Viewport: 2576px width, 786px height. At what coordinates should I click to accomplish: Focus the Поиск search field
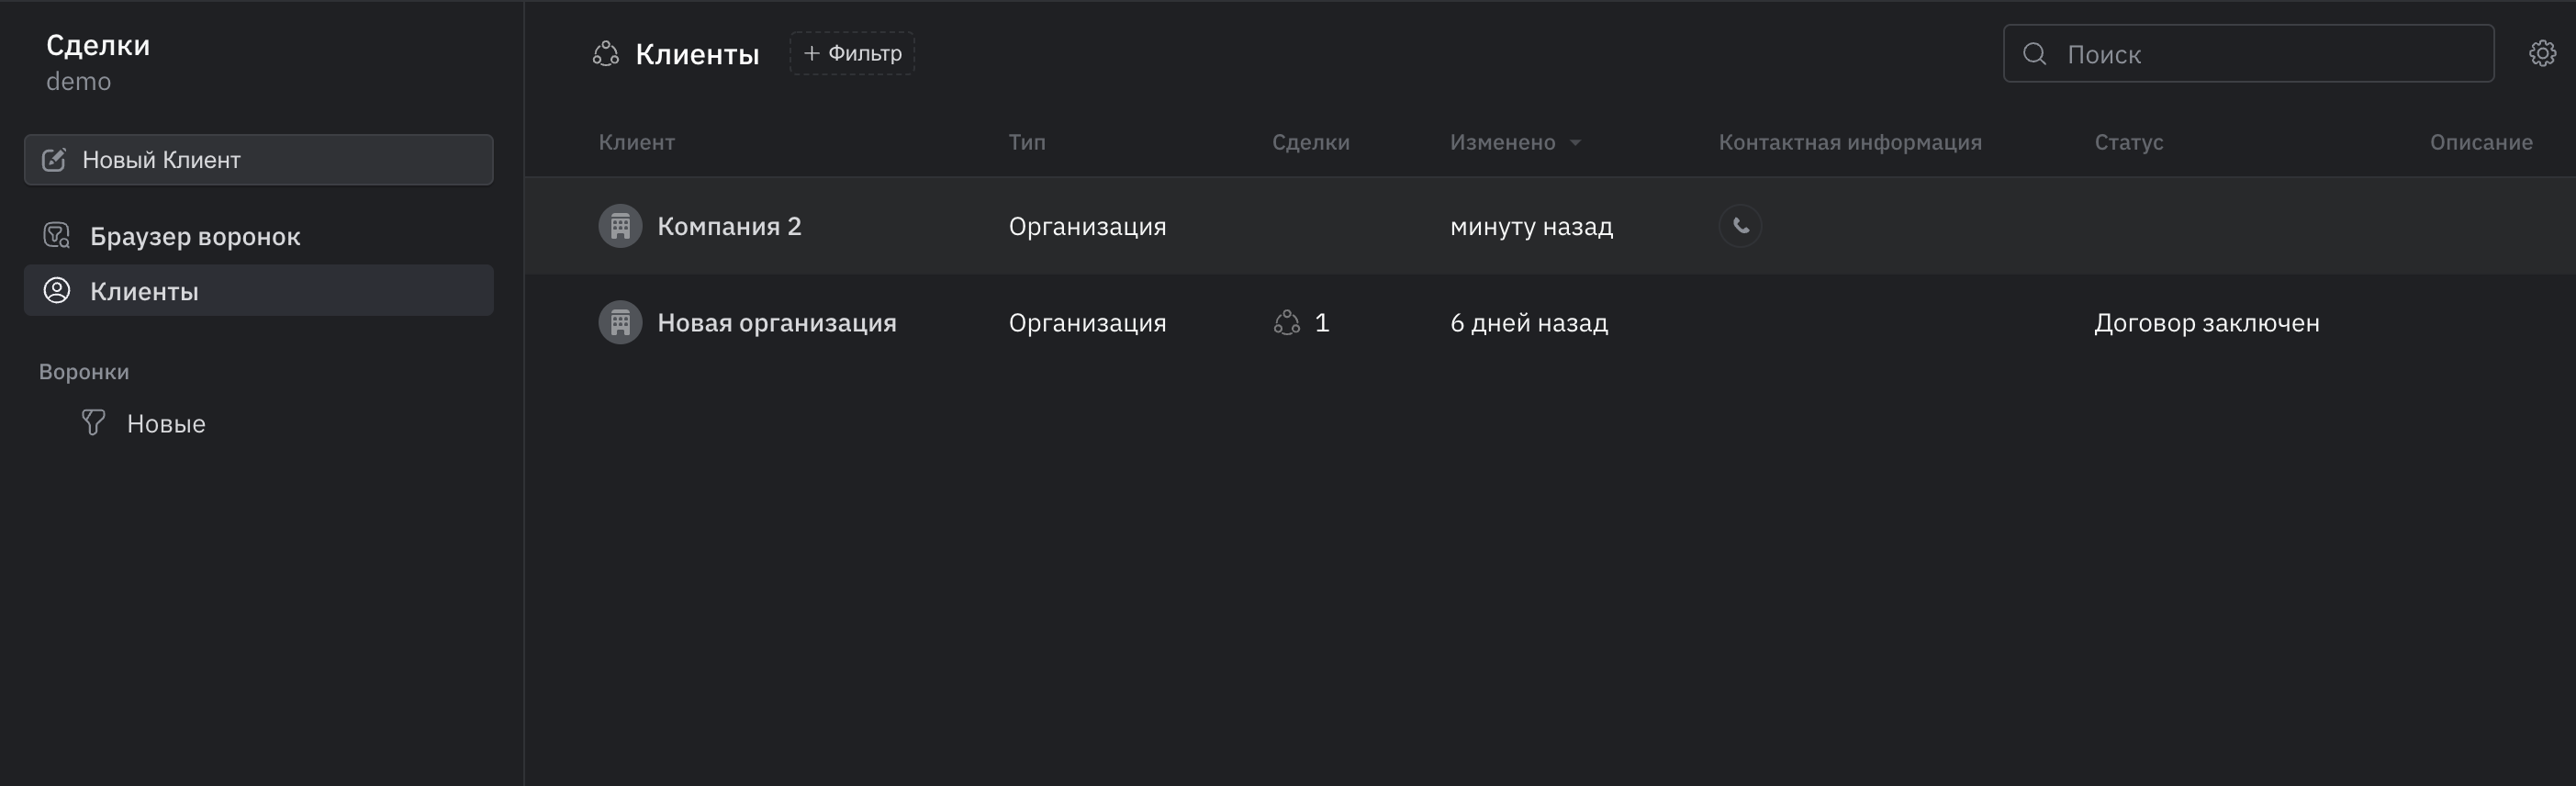2248,54
